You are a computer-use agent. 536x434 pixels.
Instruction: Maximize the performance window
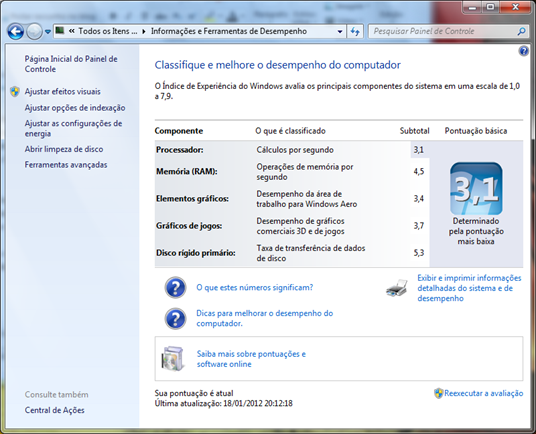491,7
